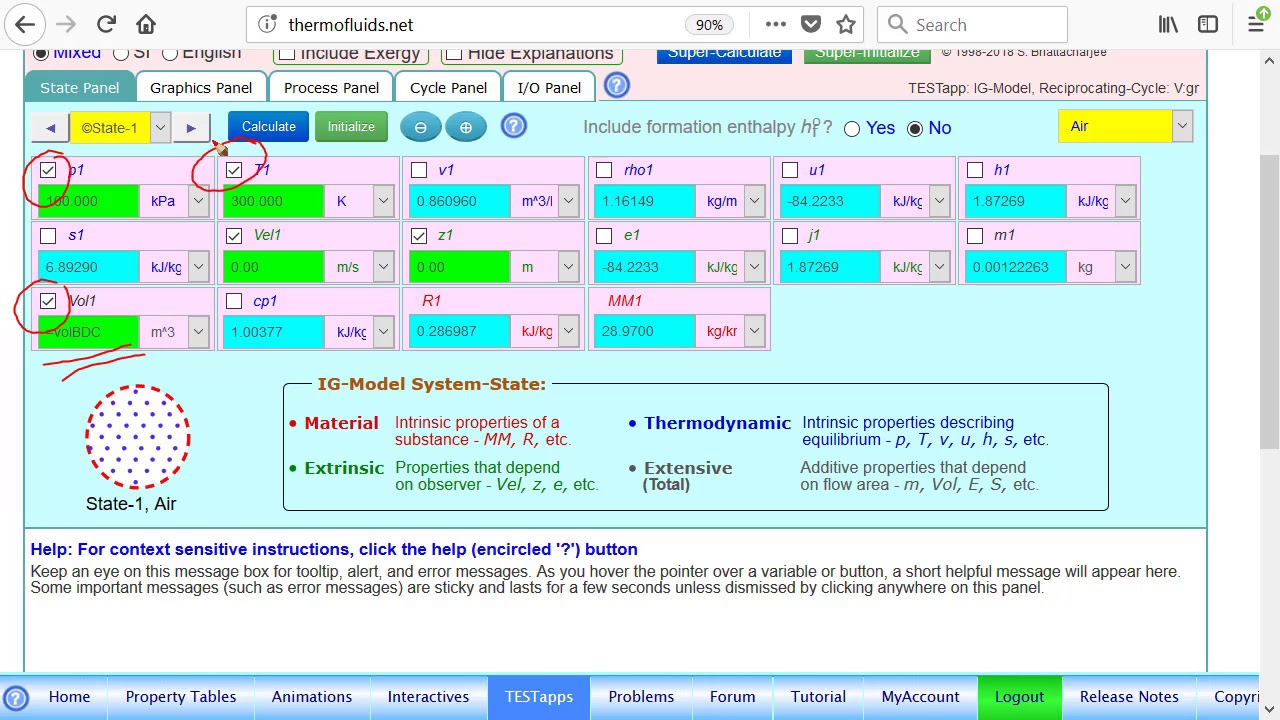Open the Firefox hamburger menu
The image size is (1280, 720).
click(1257, 25)
